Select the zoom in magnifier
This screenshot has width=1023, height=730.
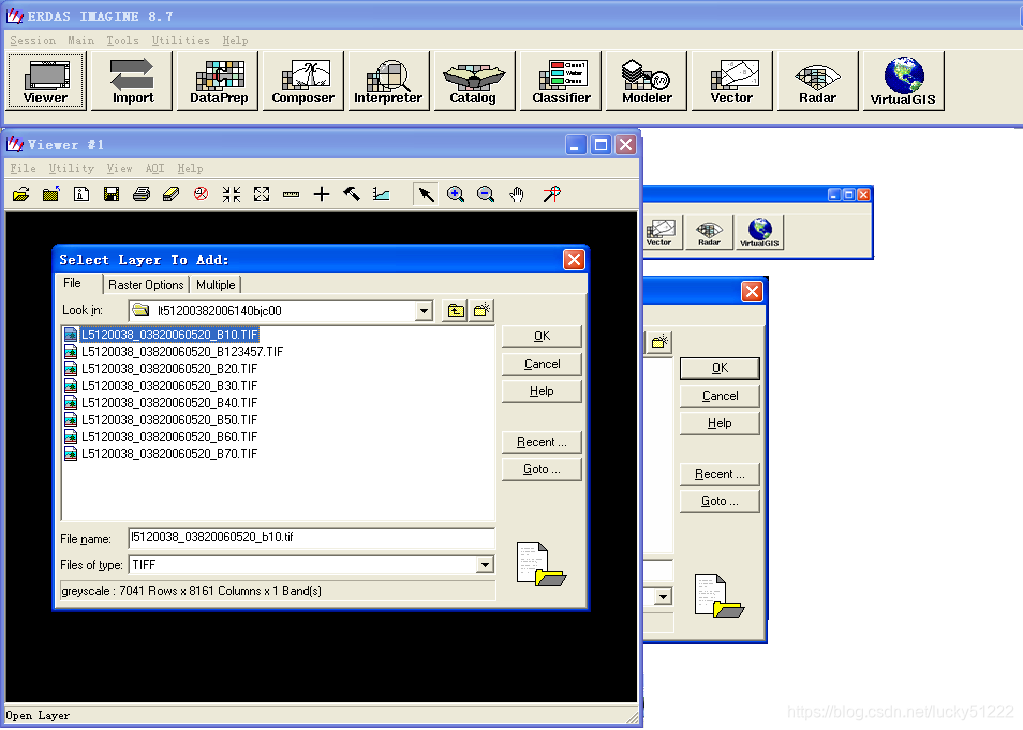[x=455, y=194]
